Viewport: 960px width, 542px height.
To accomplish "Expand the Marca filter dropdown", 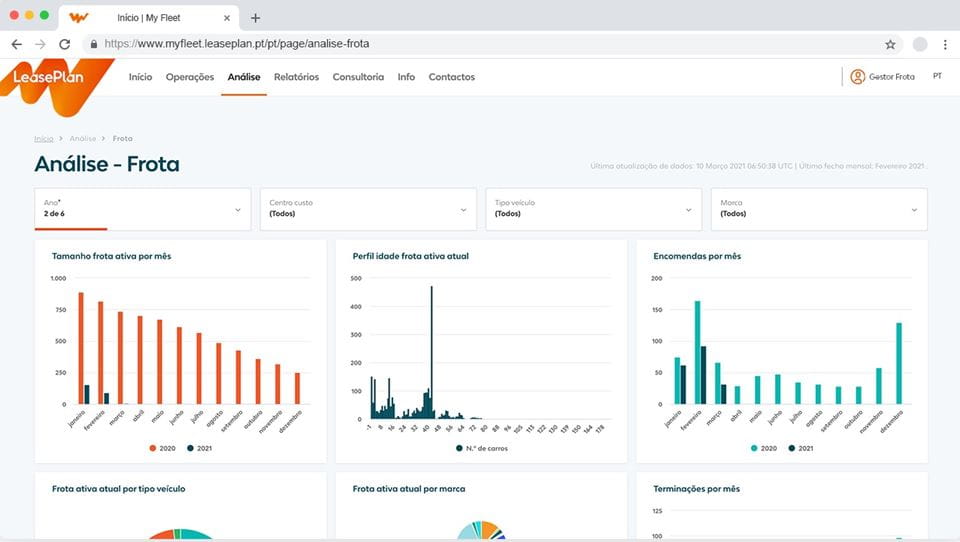I will point(819,209).
